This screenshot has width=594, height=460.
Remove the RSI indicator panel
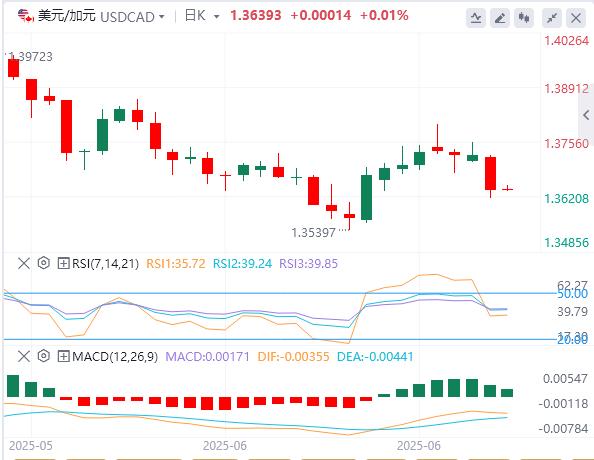(x=24, y=263)
